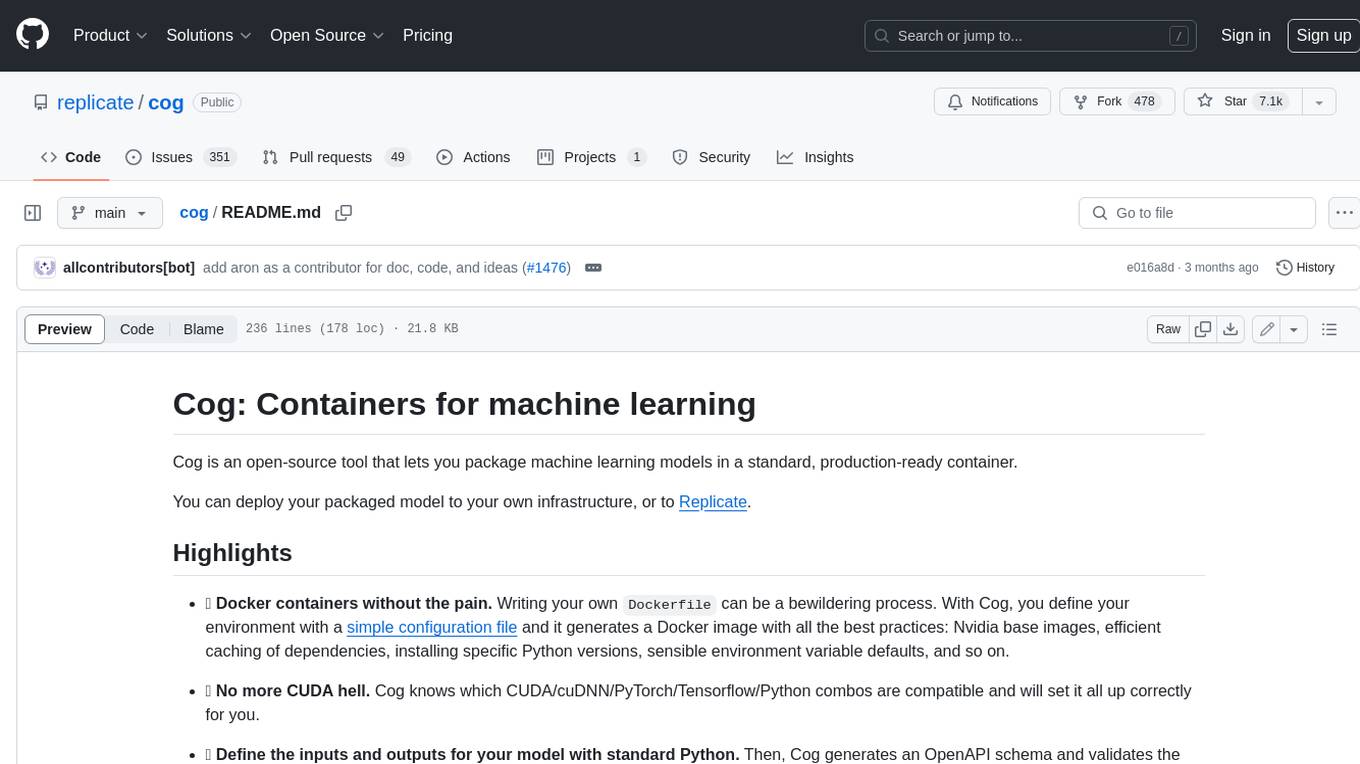
Task: Follow the Replicate link in the README
Action: 713,502
